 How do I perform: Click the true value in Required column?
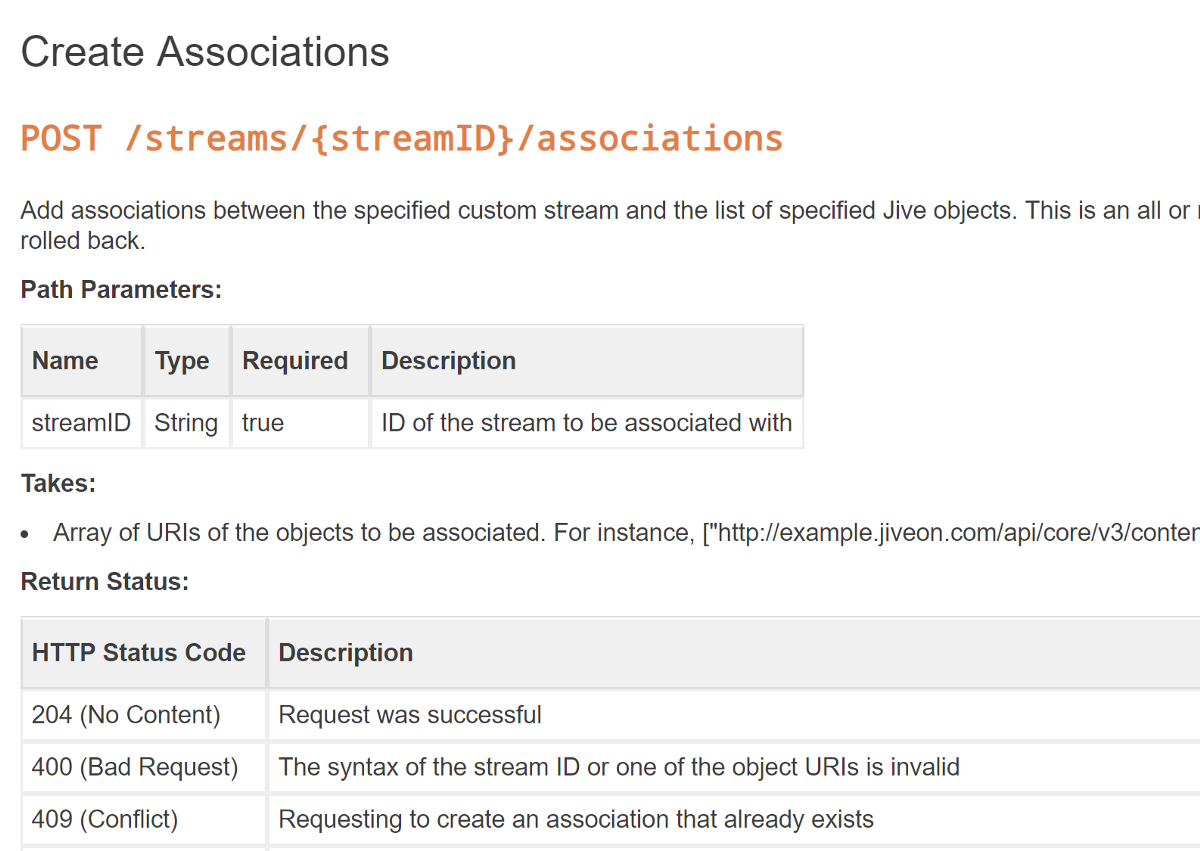[x=263, y=423]
